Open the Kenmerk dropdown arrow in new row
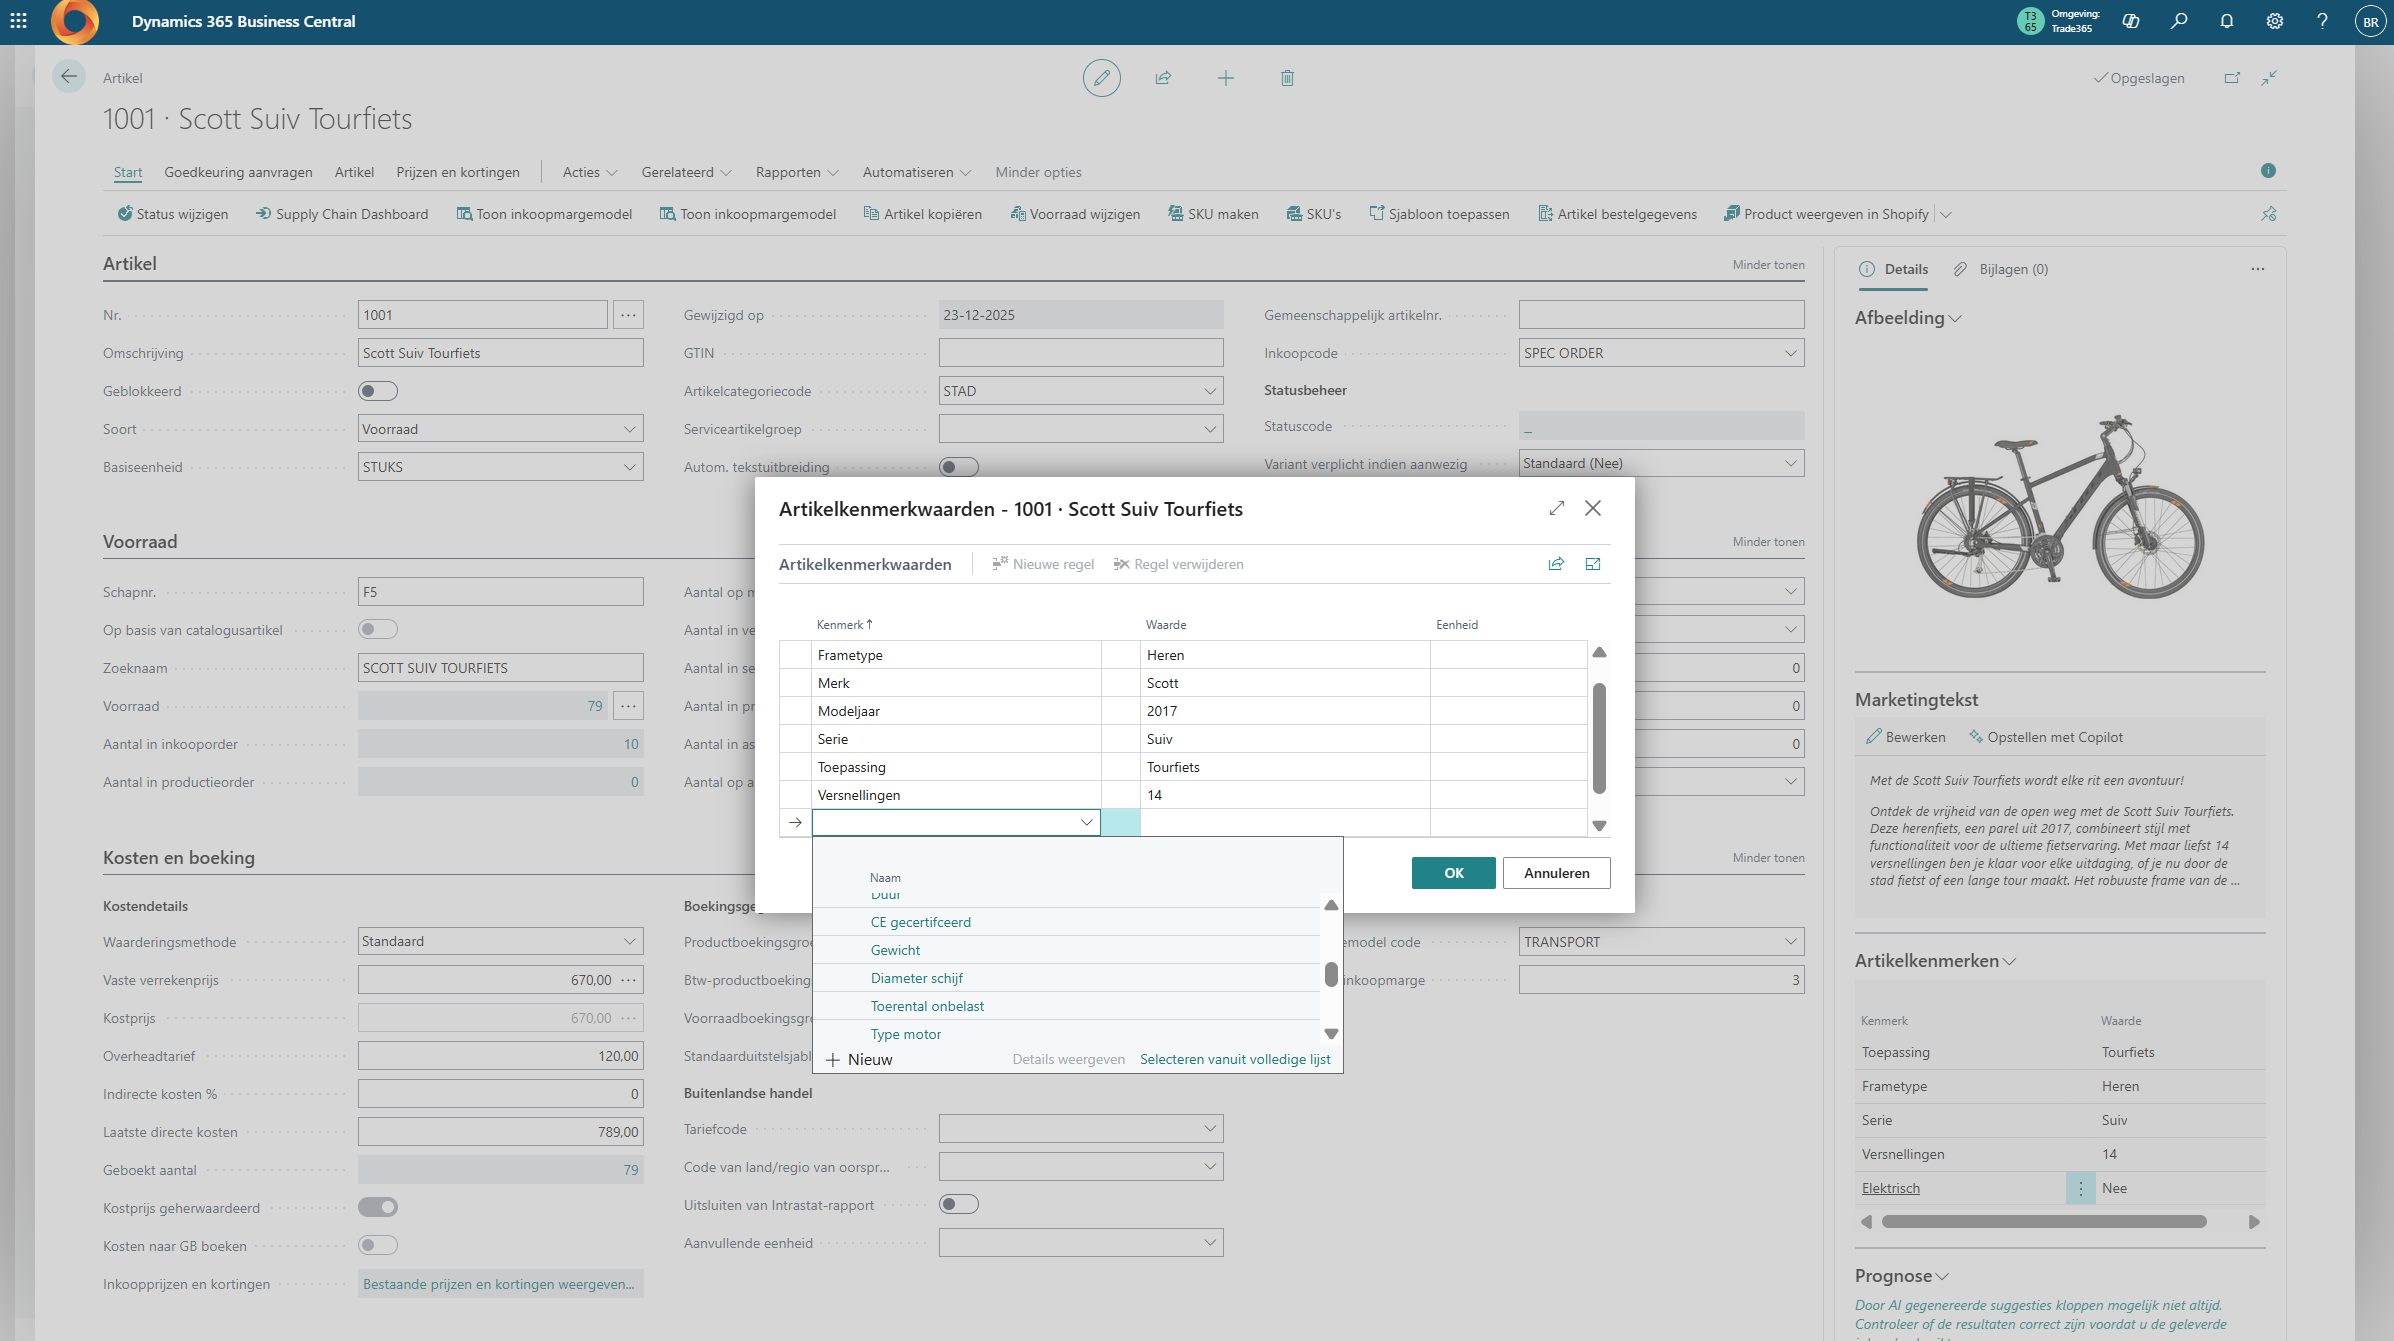 pyautogui.click(x=1086, y=822)
